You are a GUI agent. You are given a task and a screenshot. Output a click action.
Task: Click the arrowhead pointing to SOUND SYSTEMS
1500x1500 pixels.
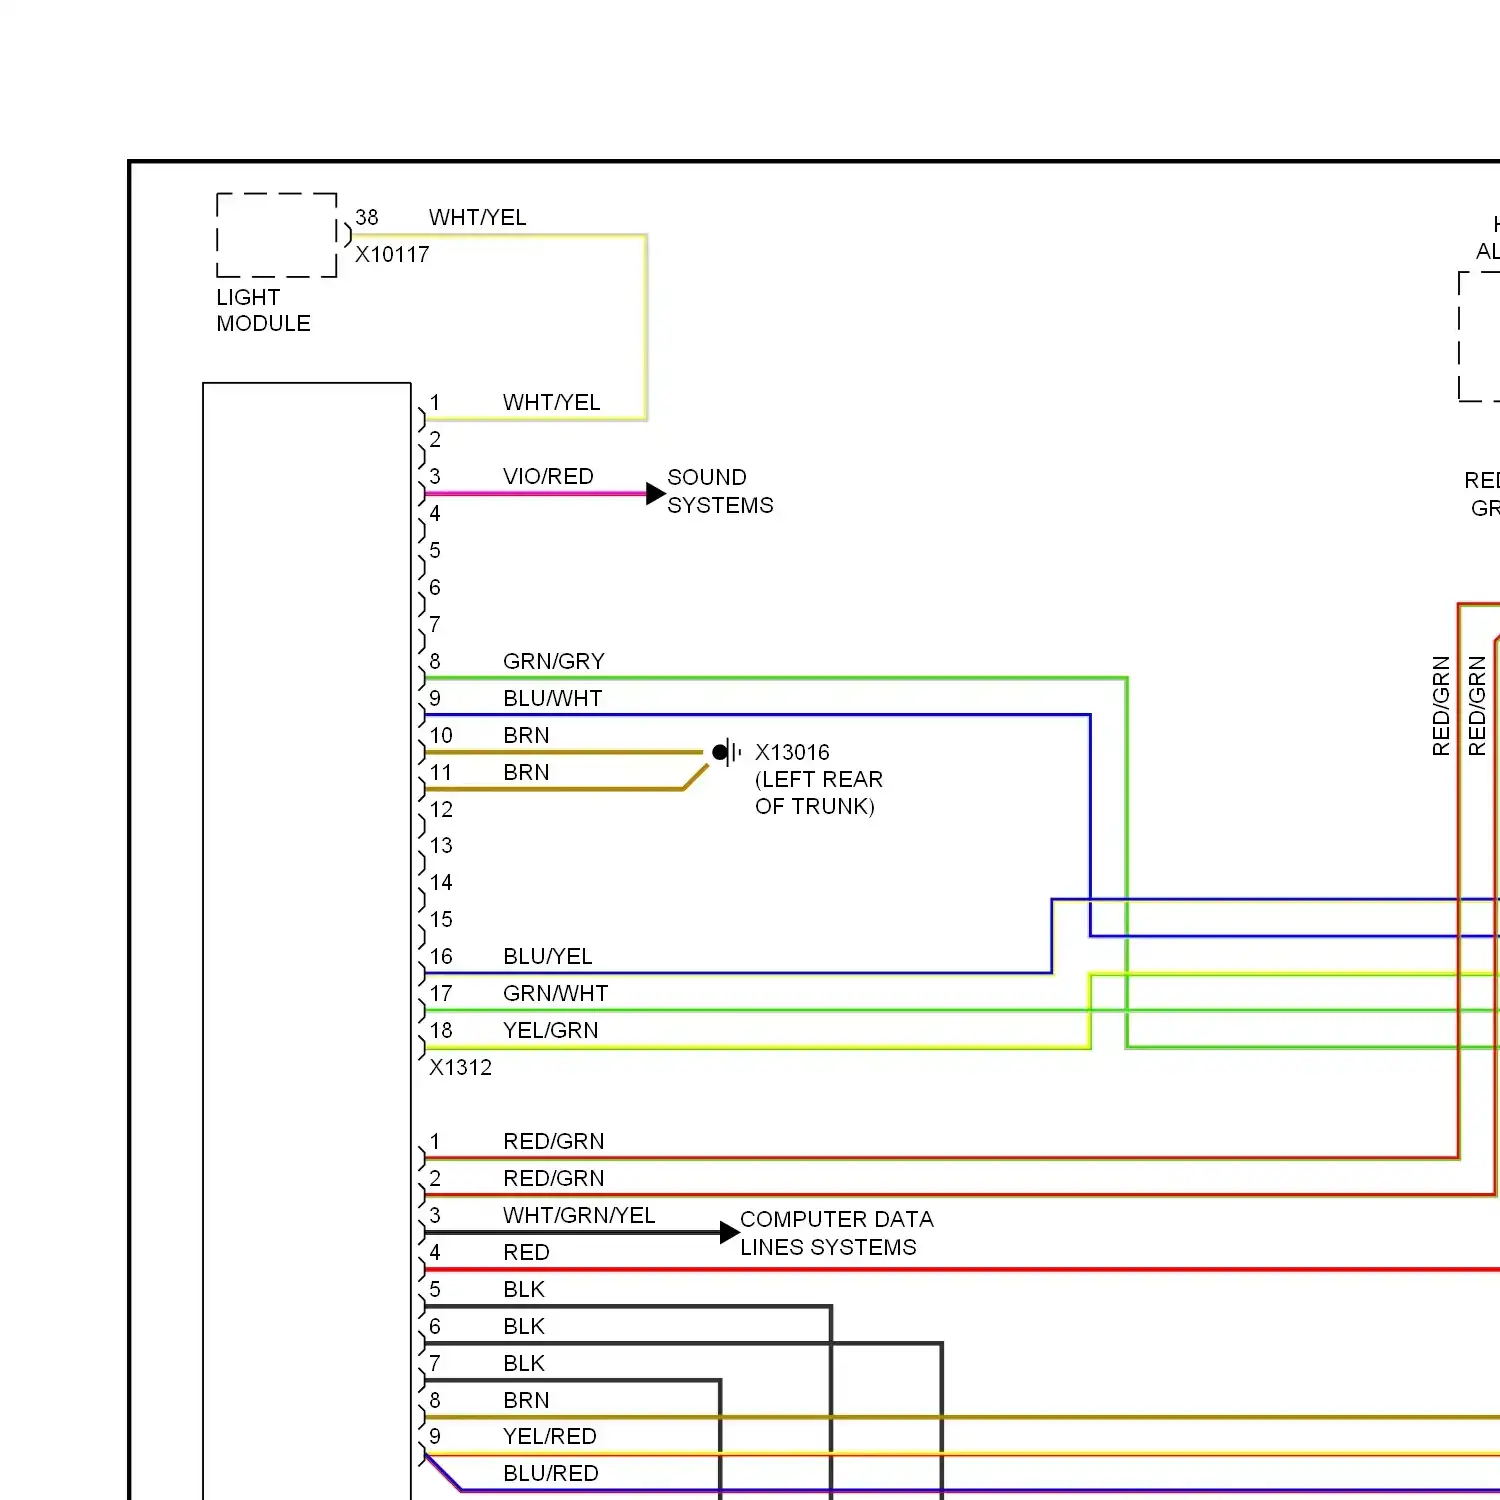656,493
